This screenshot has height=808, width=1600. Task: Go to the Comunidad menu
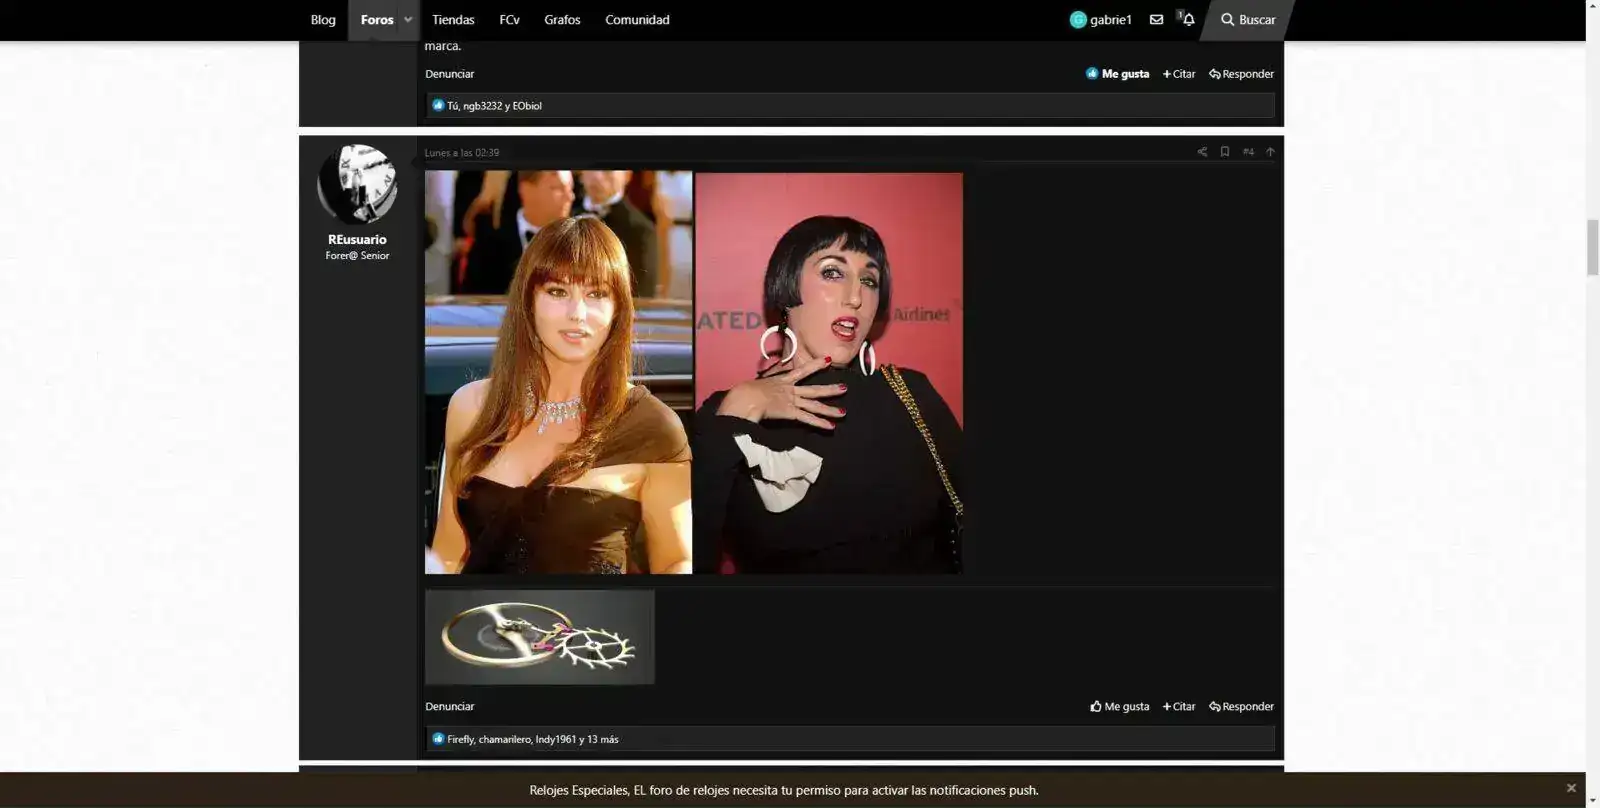[637, 20]
